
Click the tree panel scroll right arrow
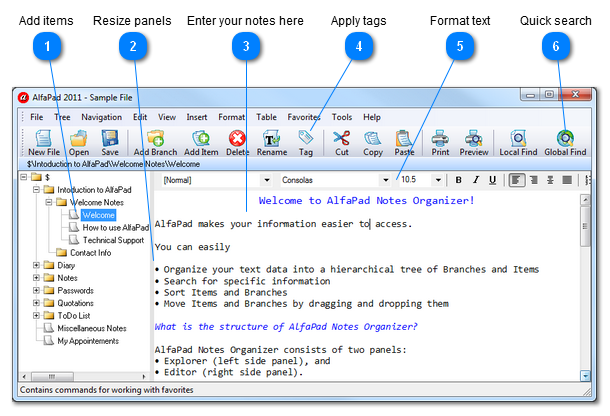point(144,376)
